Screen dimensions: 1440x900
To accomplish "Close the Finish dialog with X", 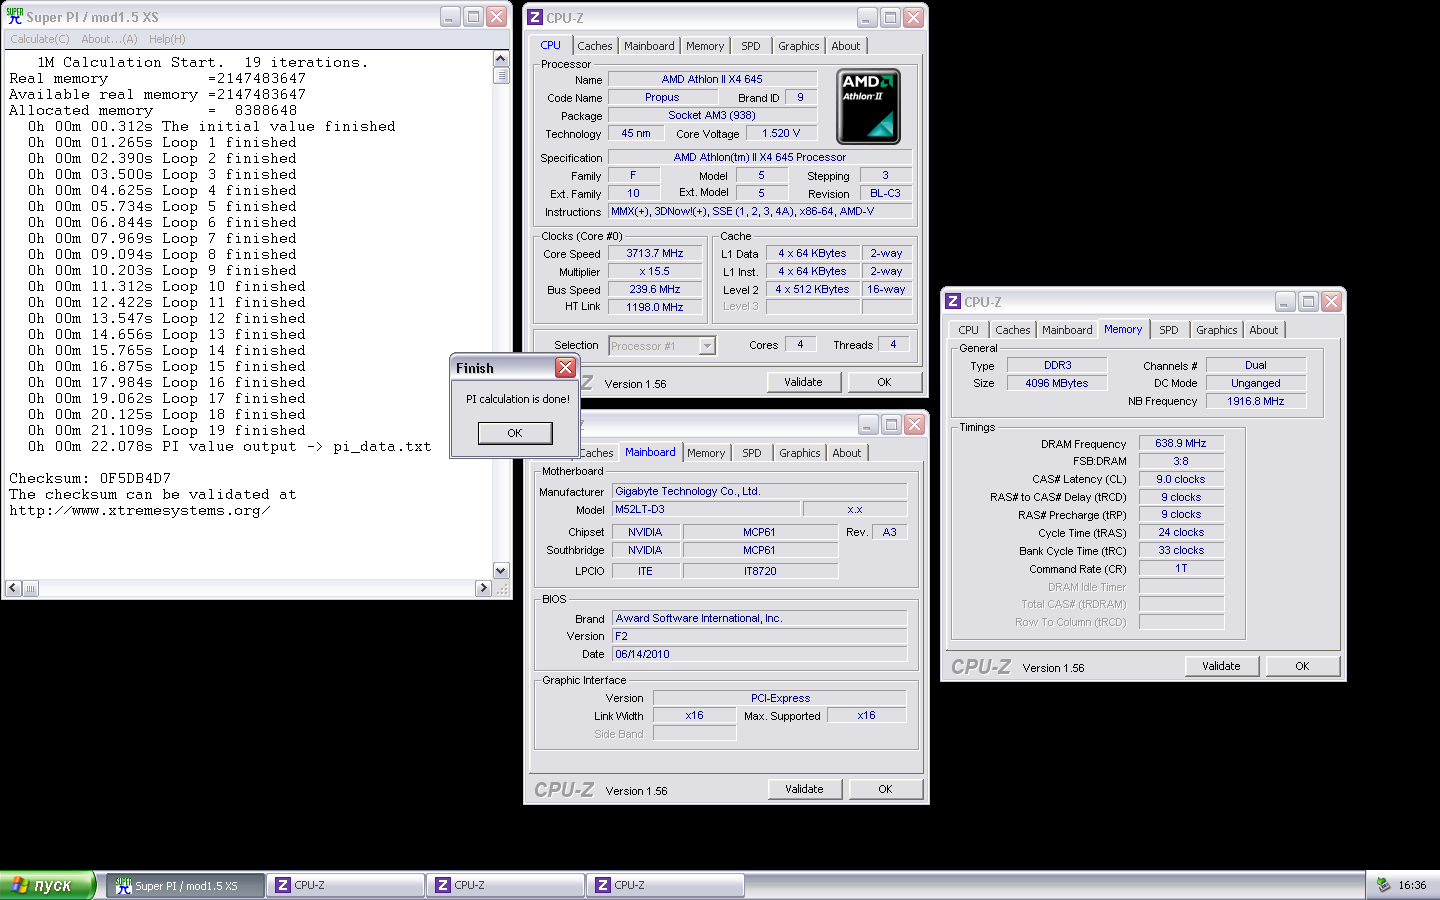I will coord(565,368).
